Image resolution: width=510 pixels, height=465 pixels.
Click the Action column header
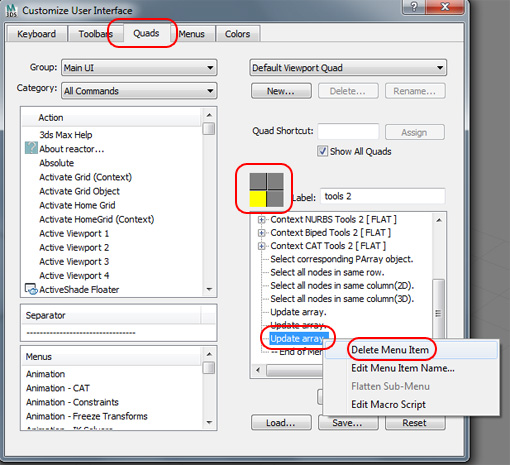[112, 117]
